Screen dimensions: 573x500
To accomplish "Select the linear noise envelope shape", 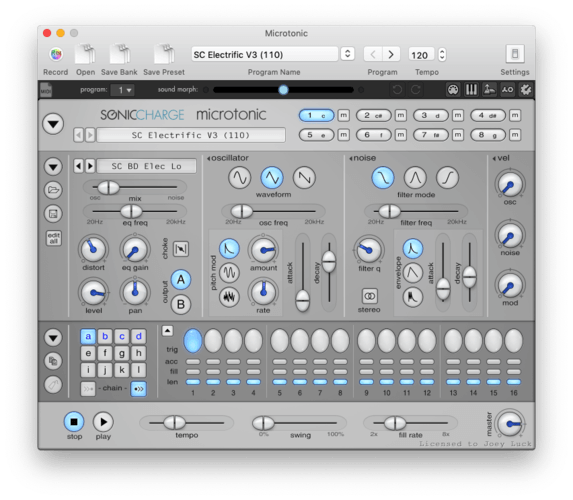I will [413, 273].
